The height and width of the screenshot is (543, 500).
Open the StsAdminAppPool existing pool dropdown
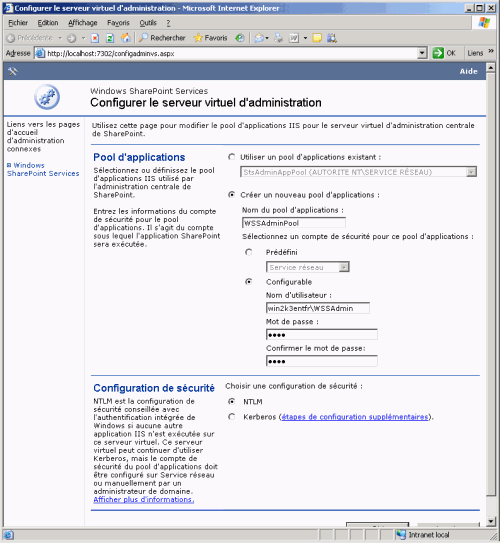click(x=471, y=172)
